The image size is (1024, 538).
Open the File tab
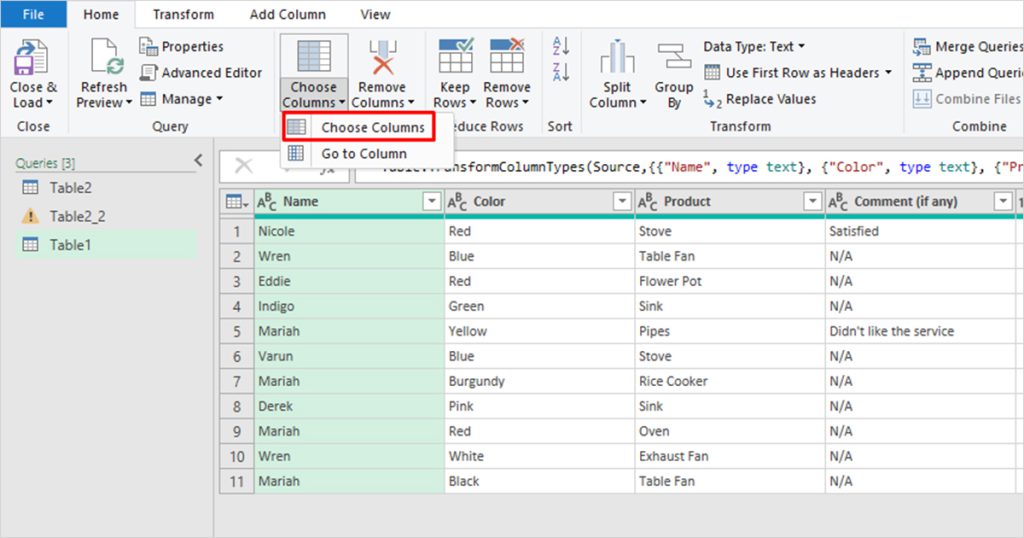click(x=33, y=14)
